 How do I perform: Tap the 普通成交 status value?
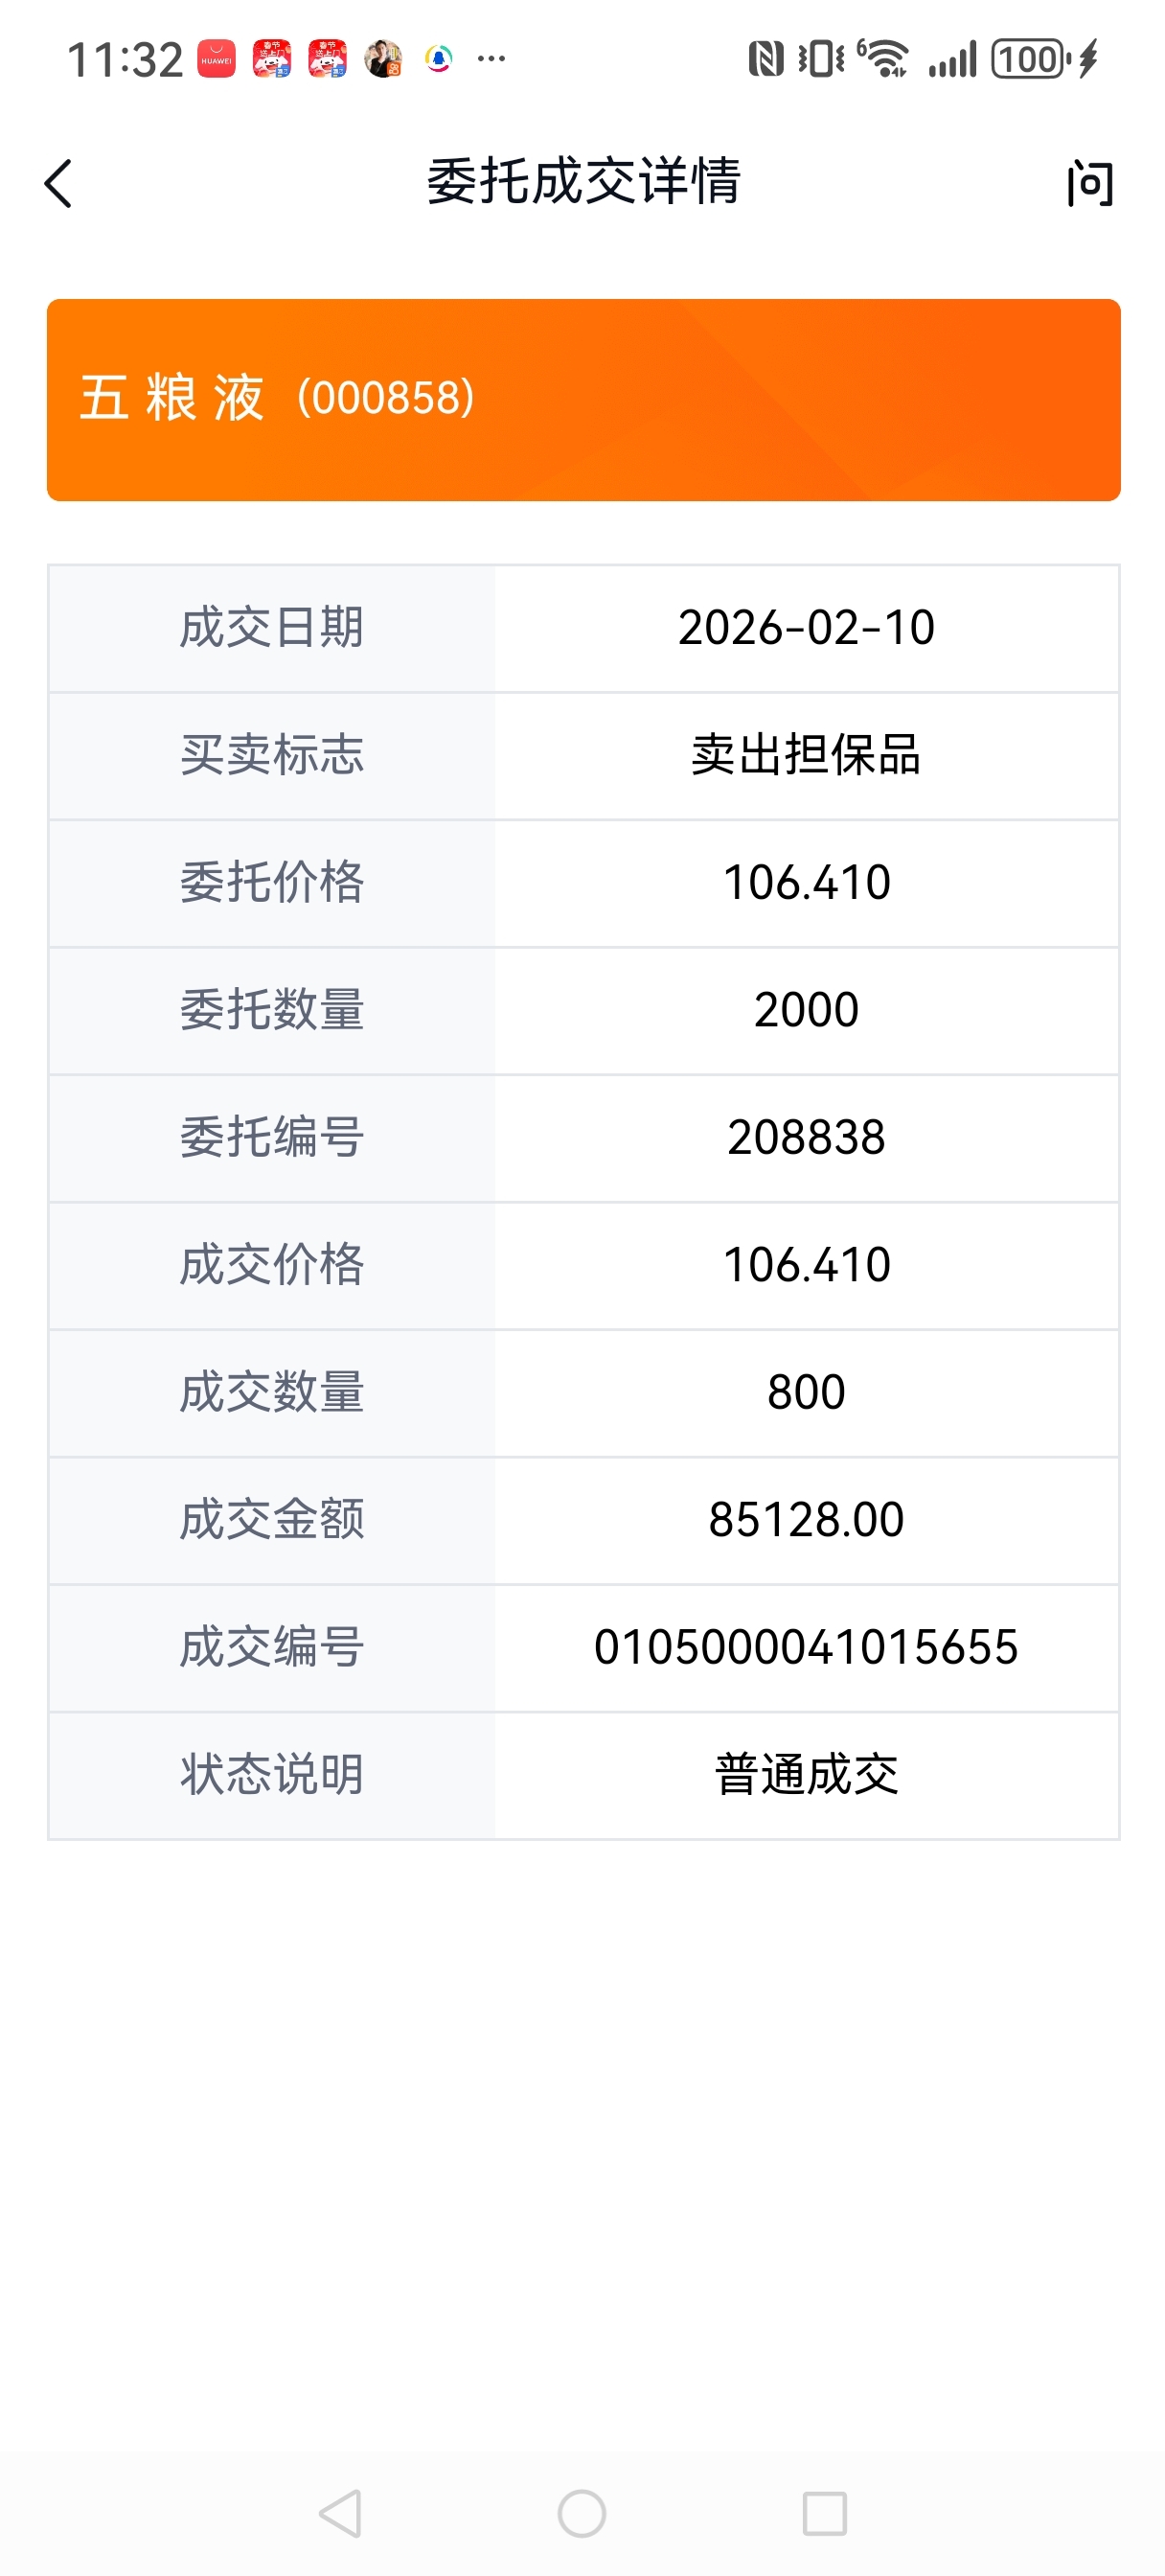806,1775
